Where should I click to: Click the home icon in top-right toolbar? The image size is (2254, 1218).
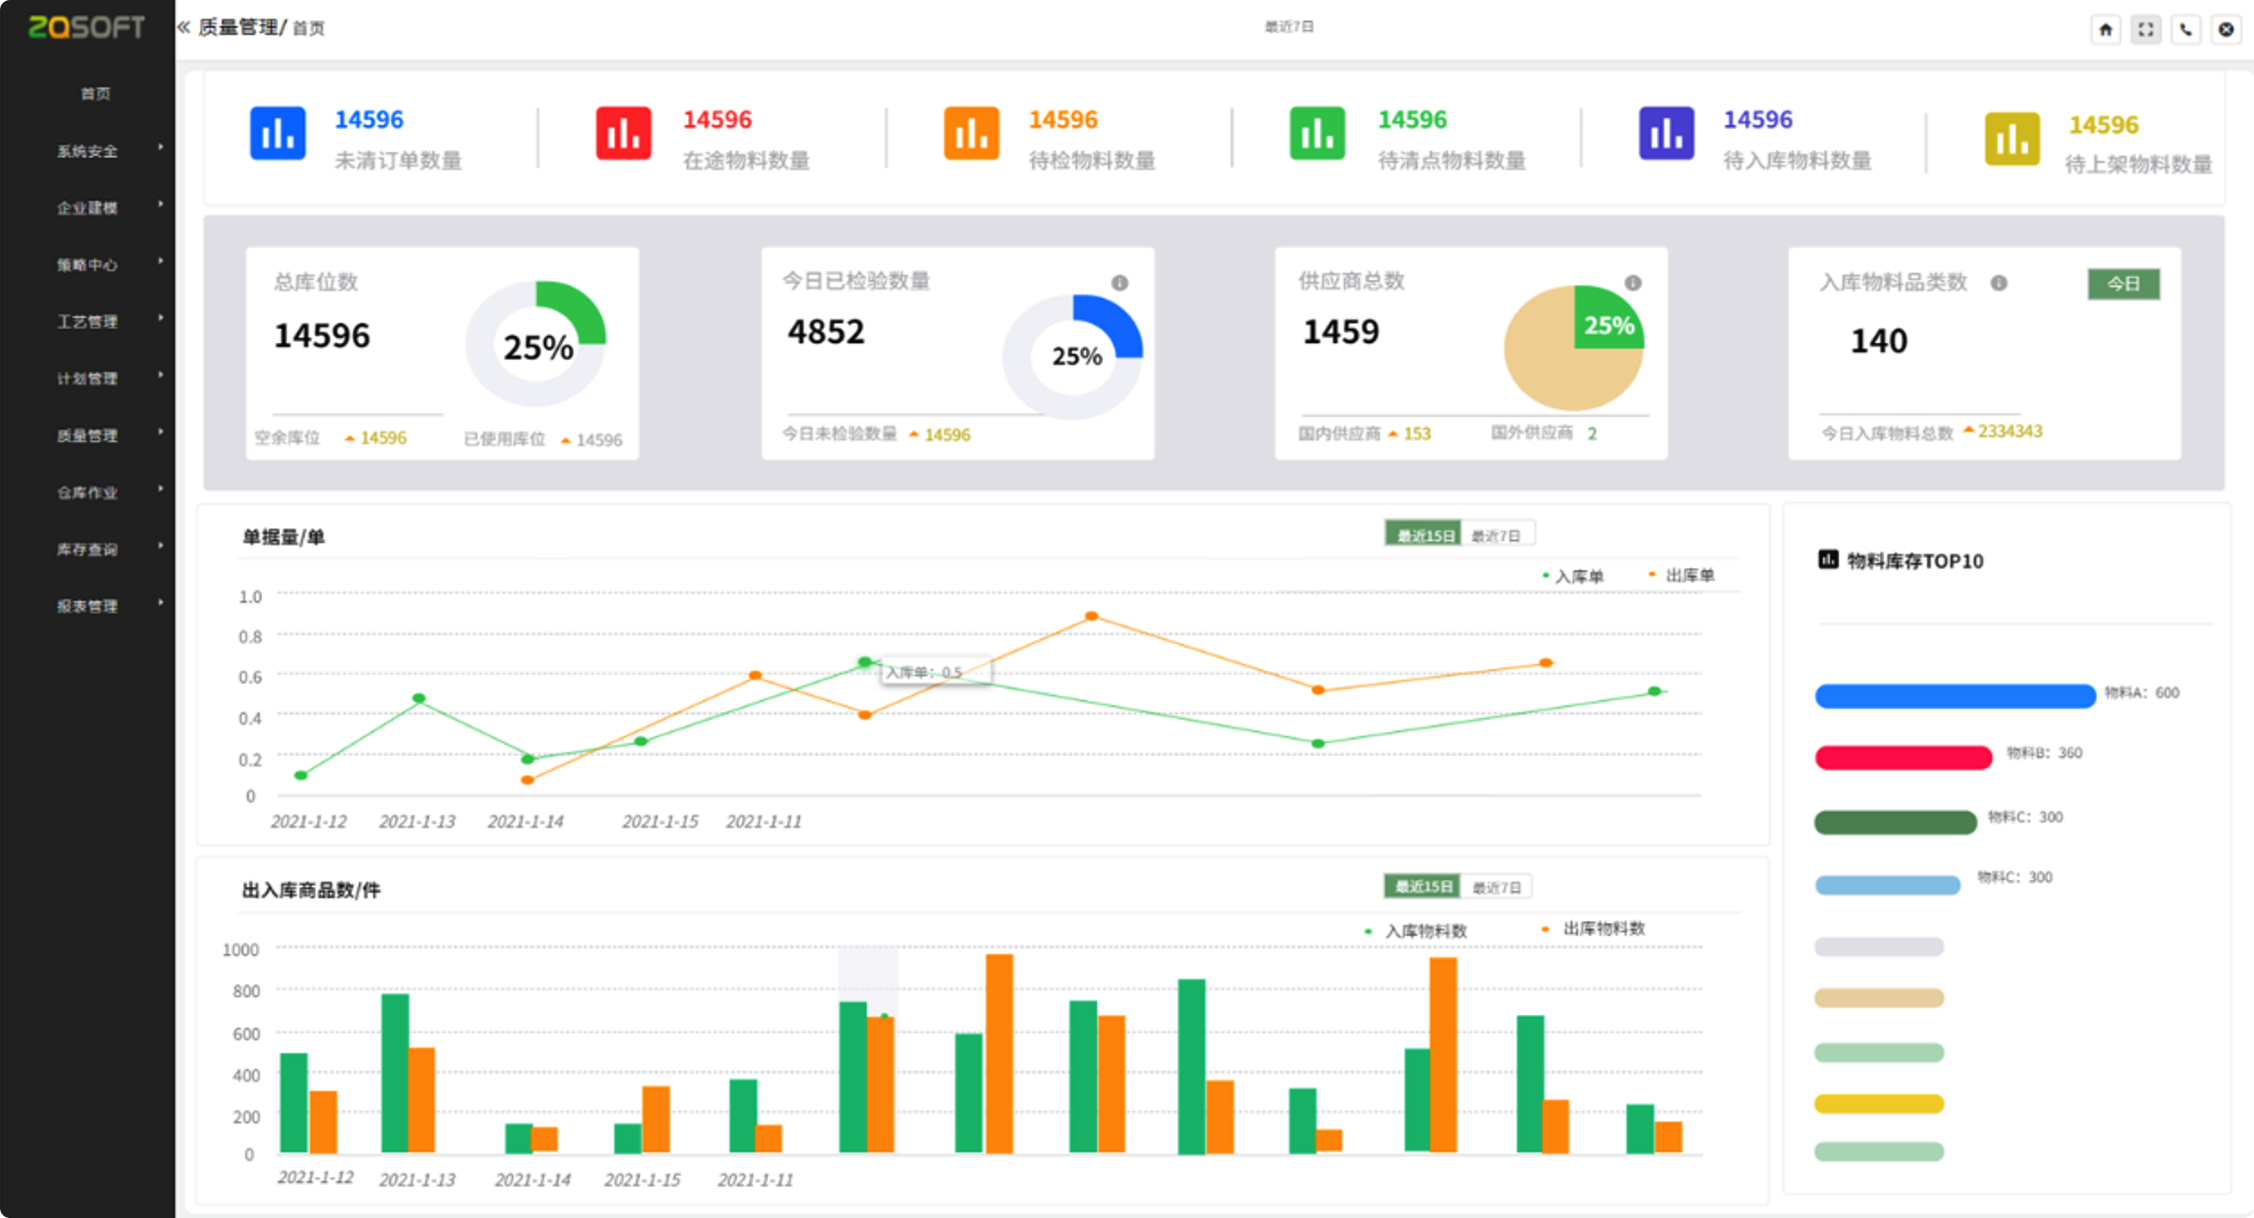tap(2105, 29)
